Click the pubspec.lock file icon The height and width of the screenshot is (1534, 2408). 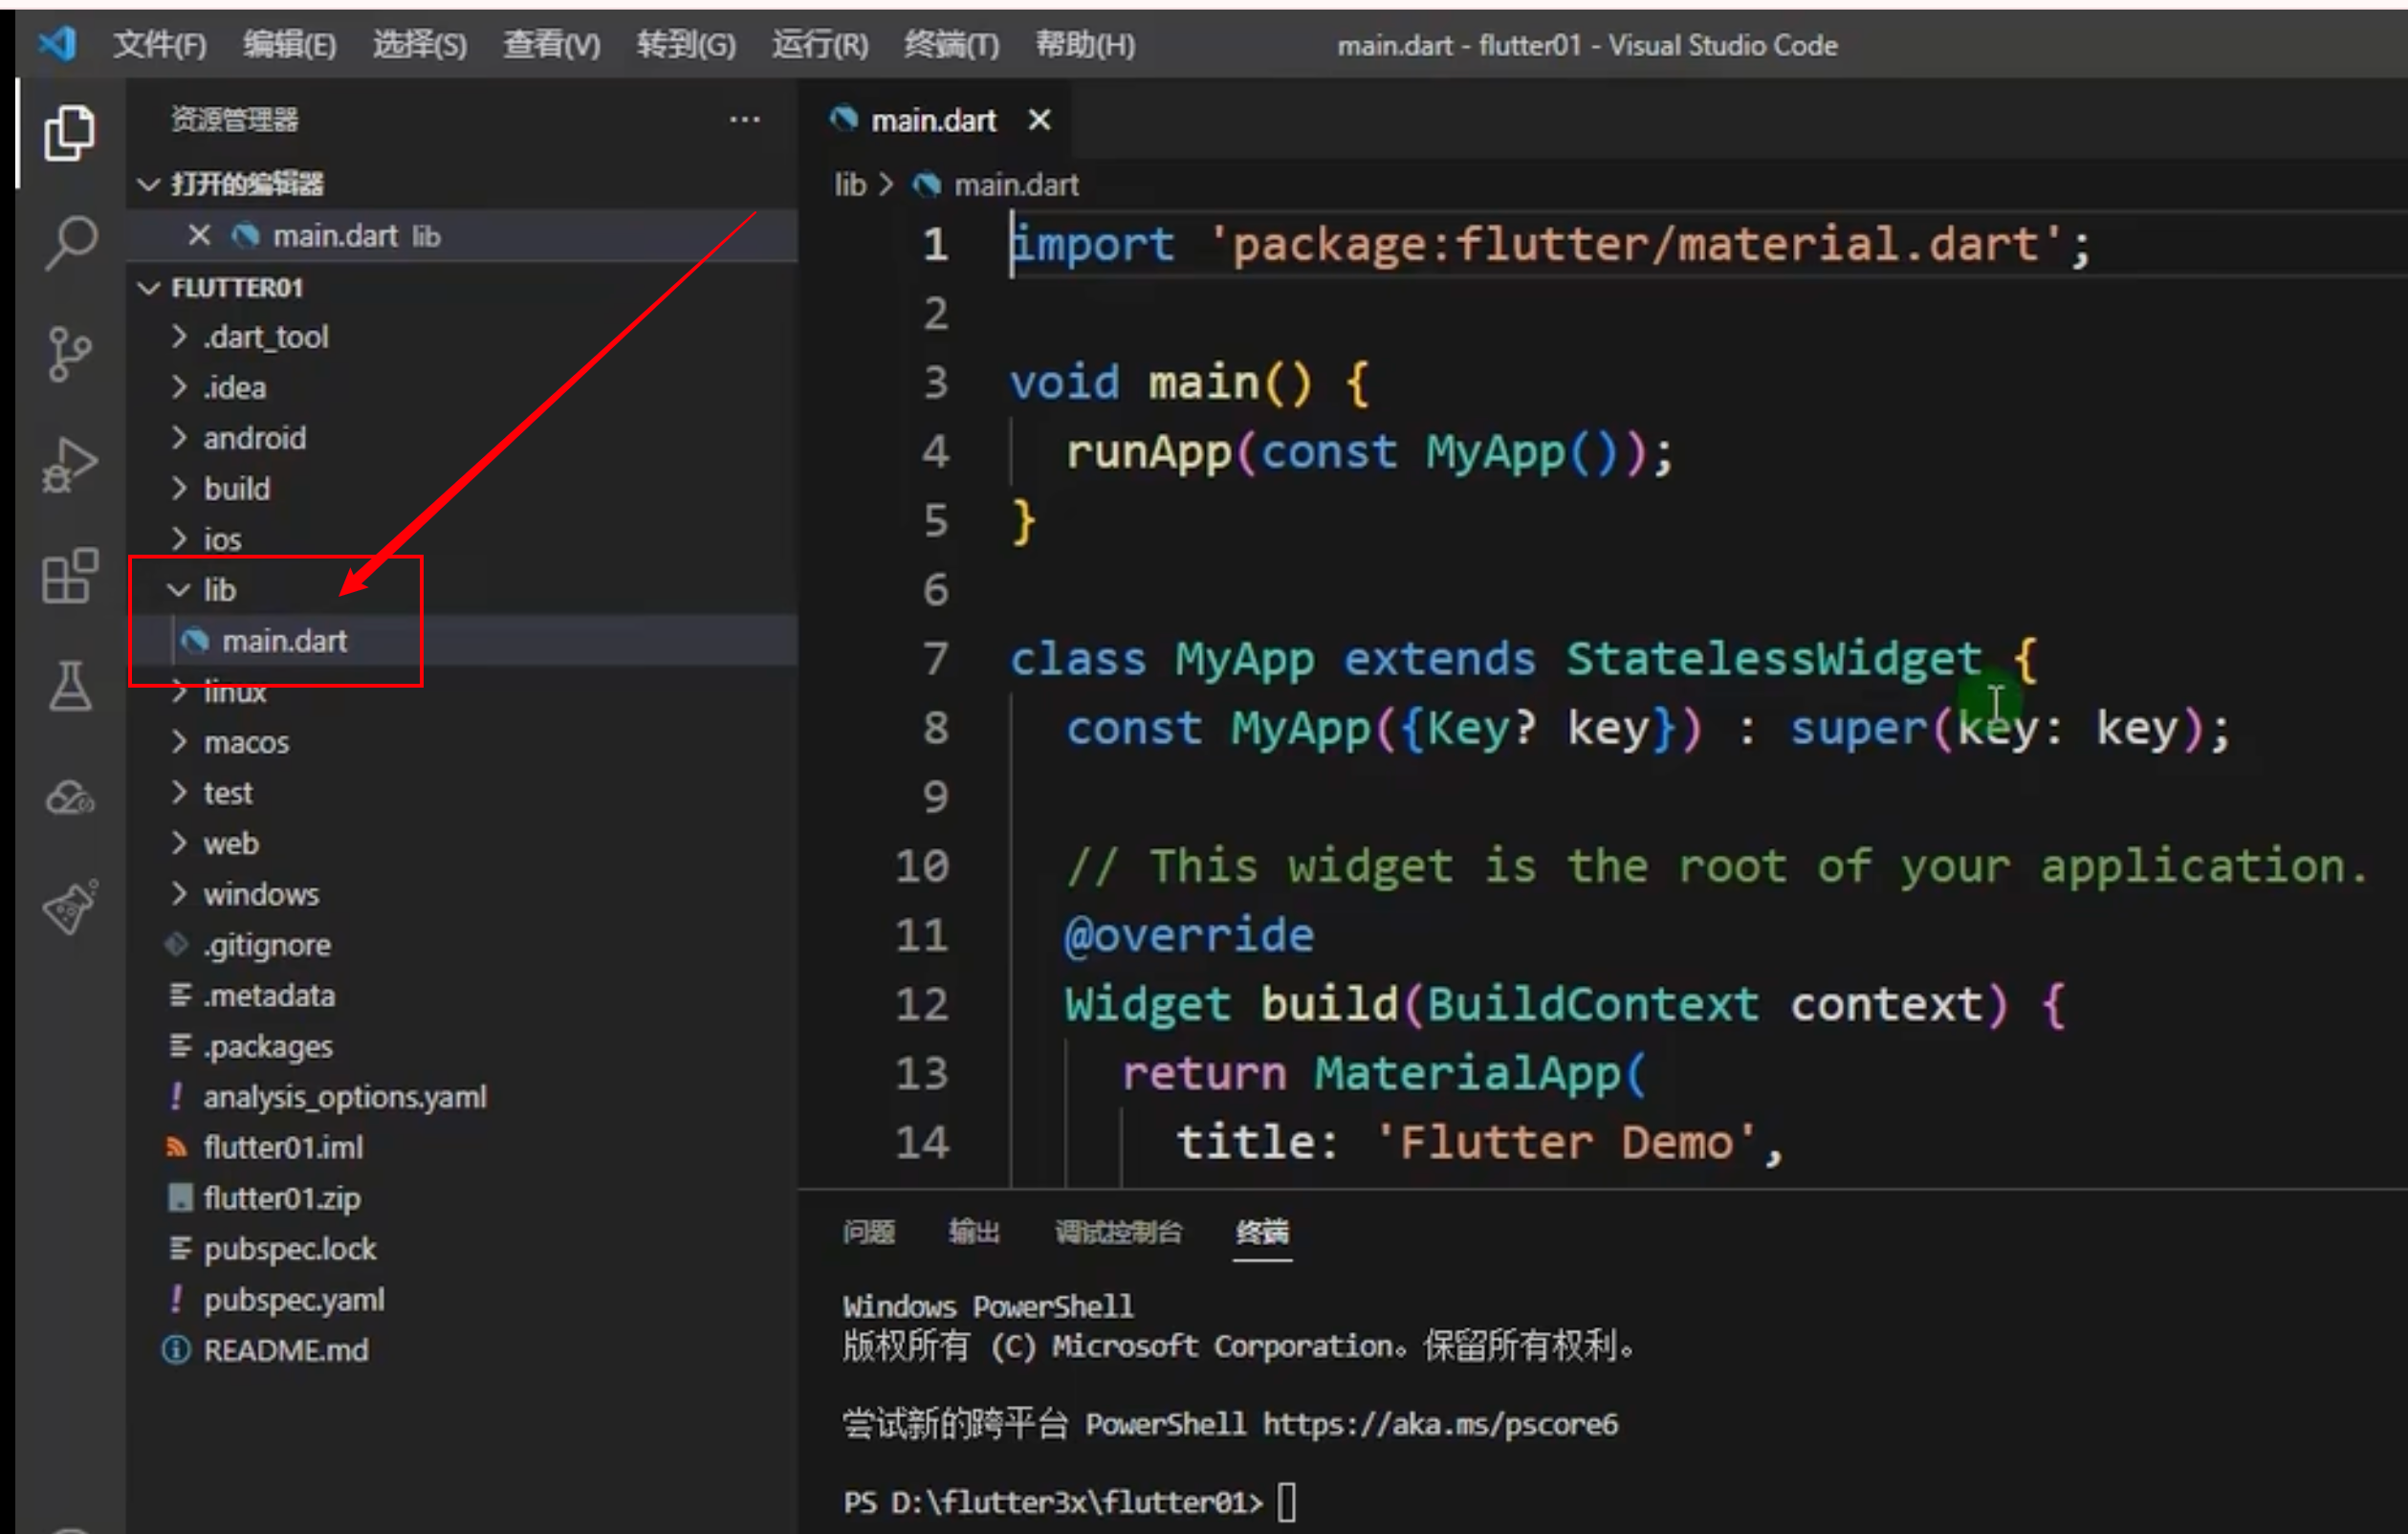click(x=180, y=1248)
